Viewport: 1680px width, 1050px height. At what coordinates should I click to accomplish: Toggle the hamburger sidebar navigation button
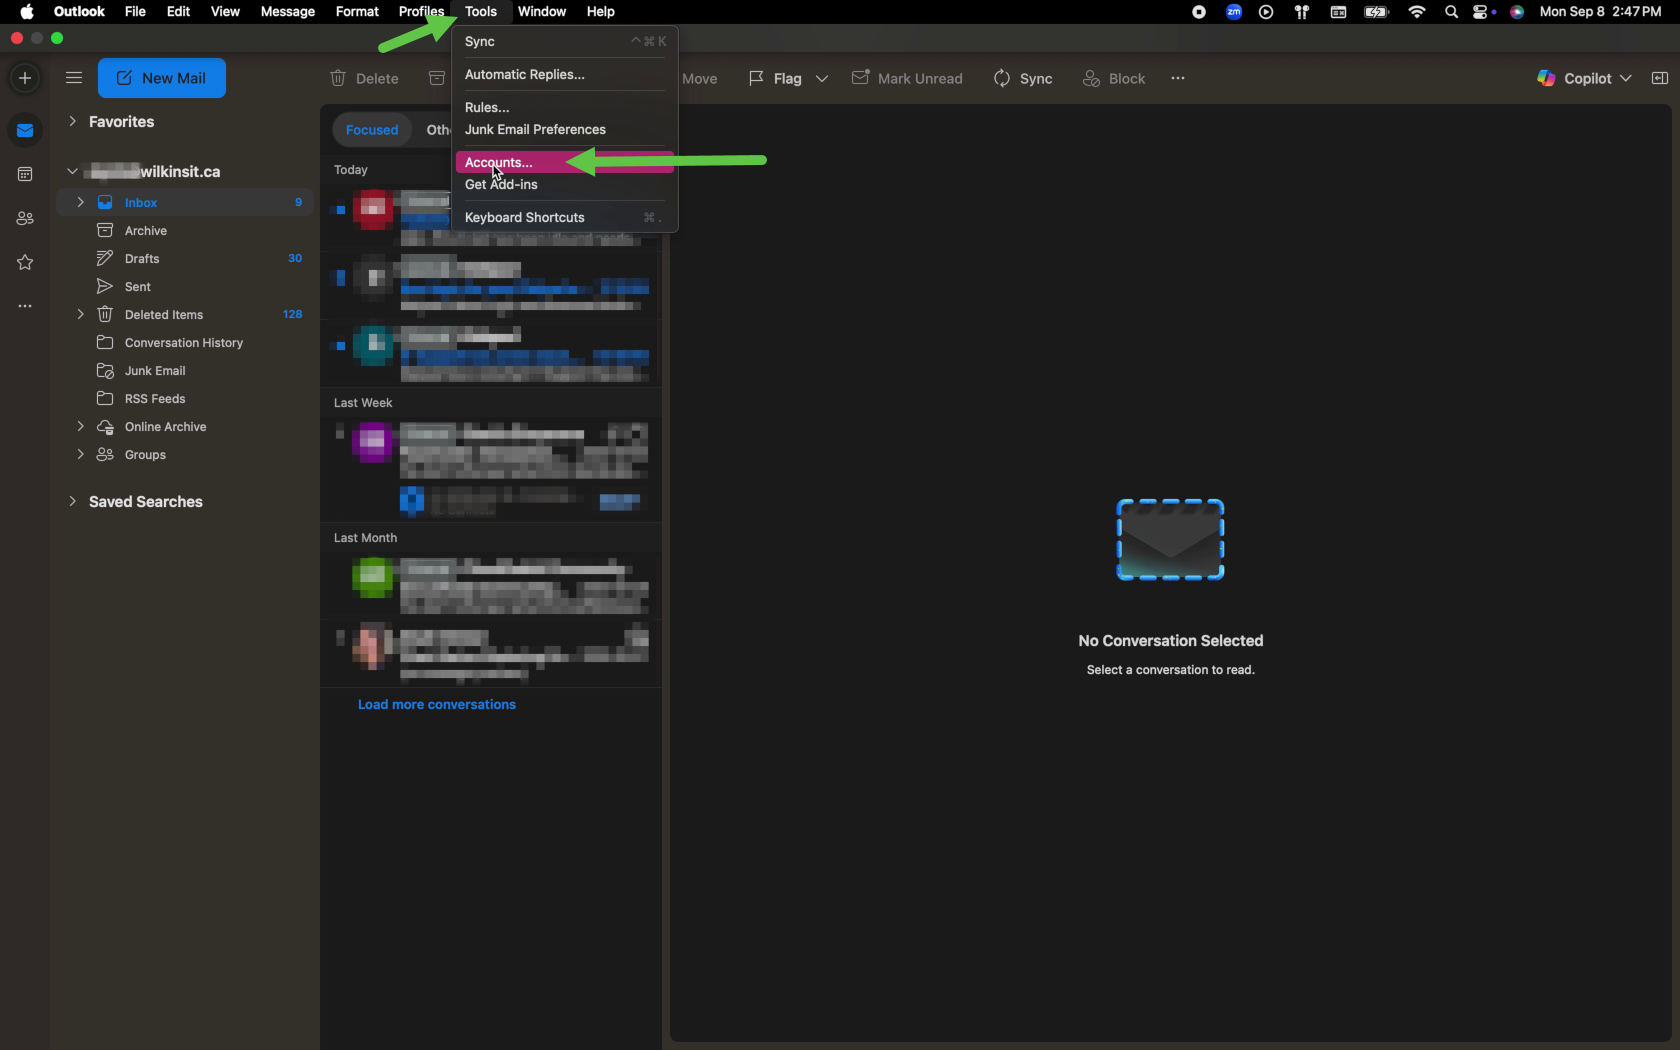point(74,78)
